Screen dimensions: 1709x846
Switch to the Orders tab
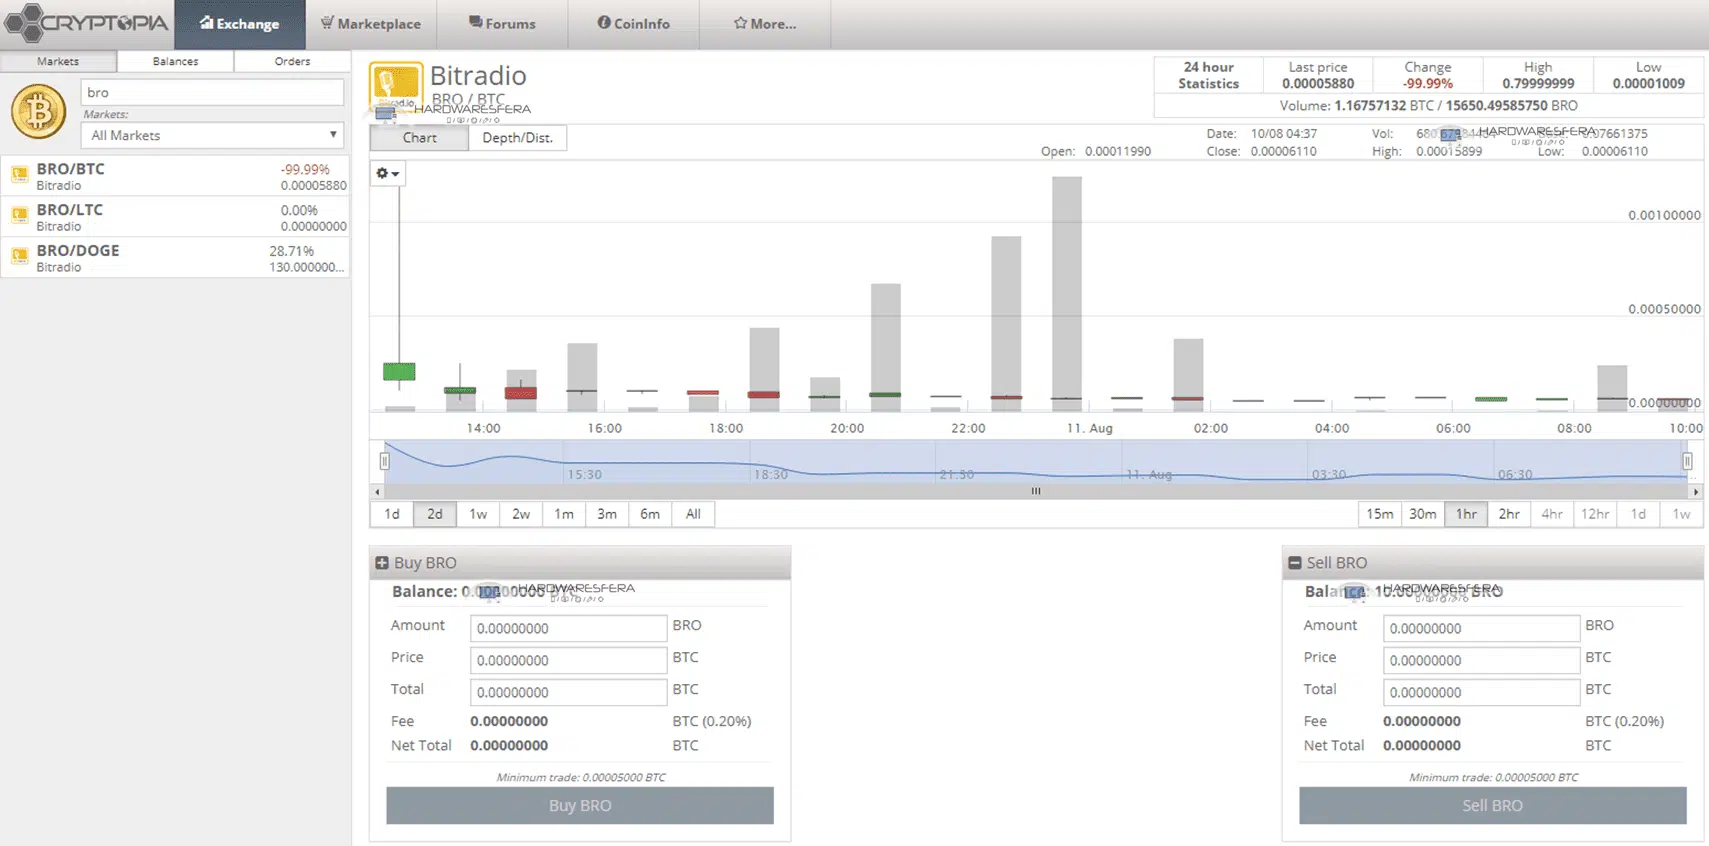pyautogui.click(x=292, y=61)
